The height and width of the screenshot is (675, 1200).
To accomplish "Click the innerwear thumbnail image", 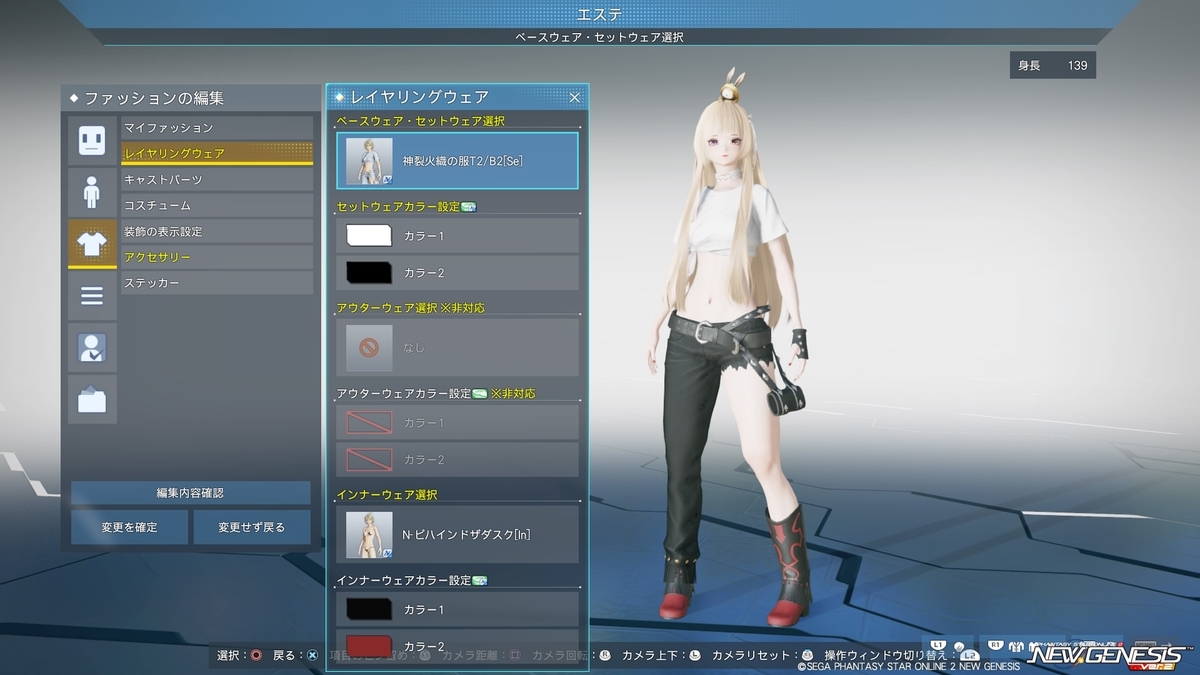I will click(369, 534).
